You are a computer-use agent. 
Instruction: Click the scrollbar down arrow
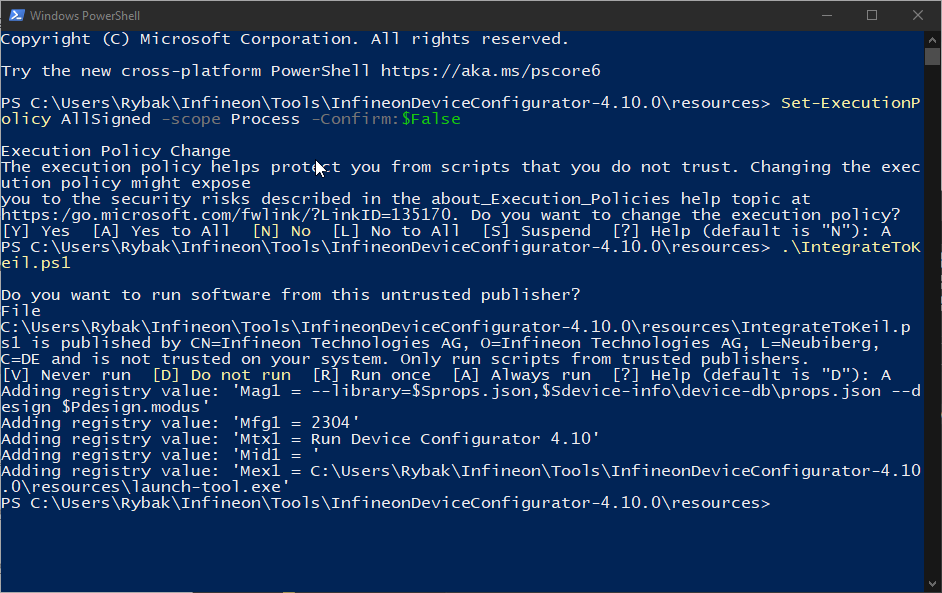tap(932, 583)
